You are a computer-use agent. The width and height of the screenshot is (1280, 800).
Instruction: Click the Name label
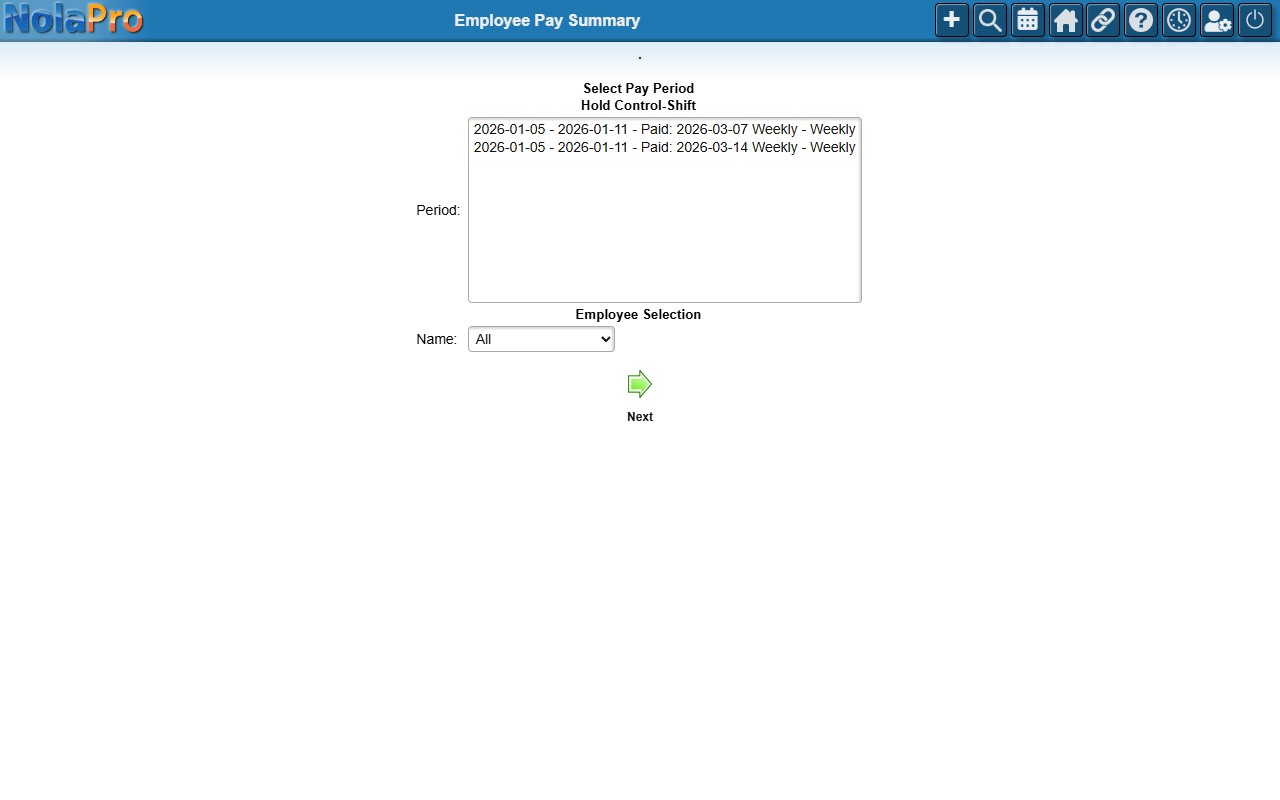(436, 339)
